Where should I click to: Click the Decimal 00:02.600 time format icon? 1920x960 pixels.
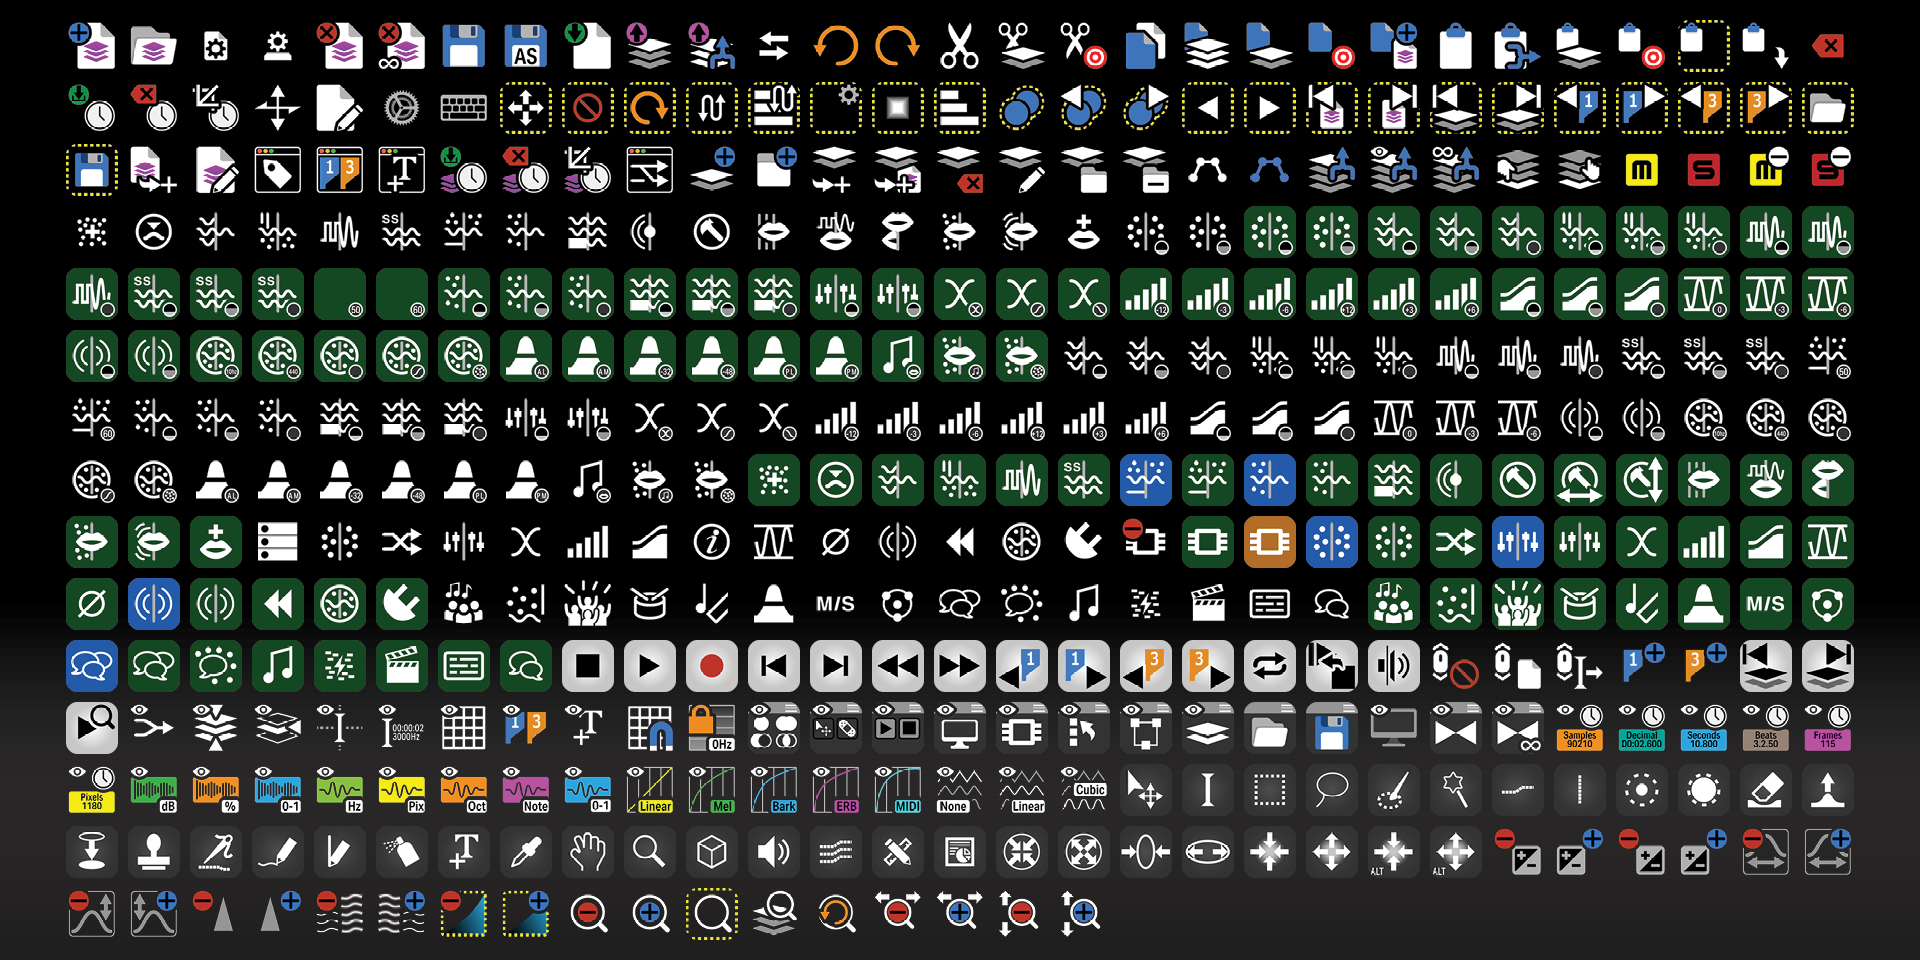[x=1642, y=728]
